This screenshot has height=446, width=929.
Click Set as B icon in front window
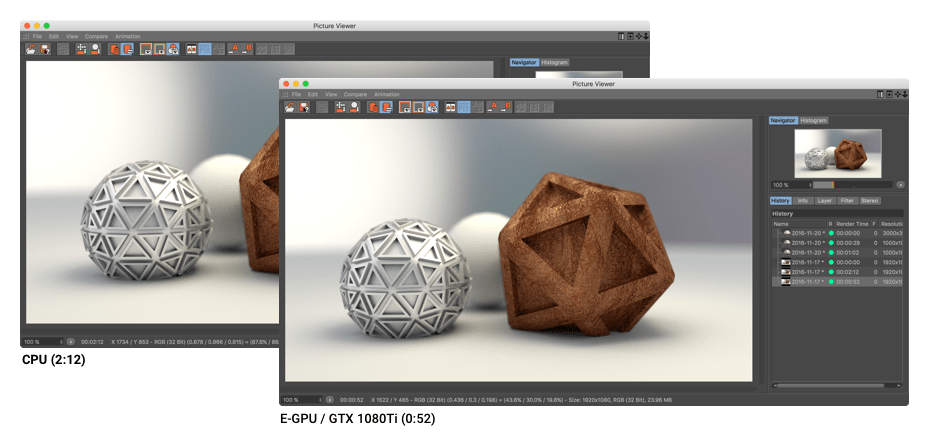506,107
